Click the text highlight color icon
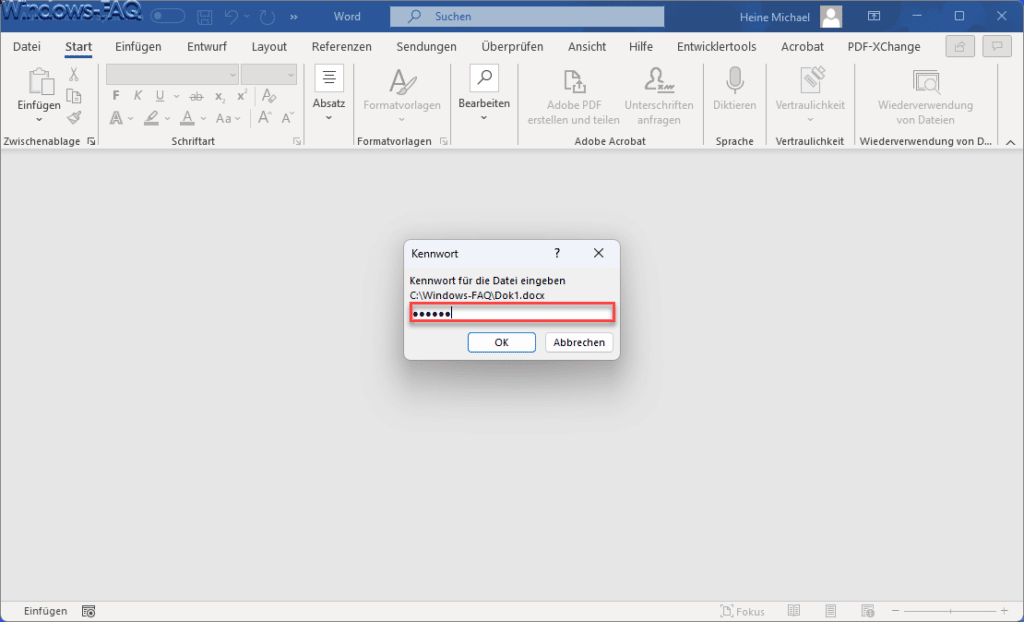 click(152, 118)
